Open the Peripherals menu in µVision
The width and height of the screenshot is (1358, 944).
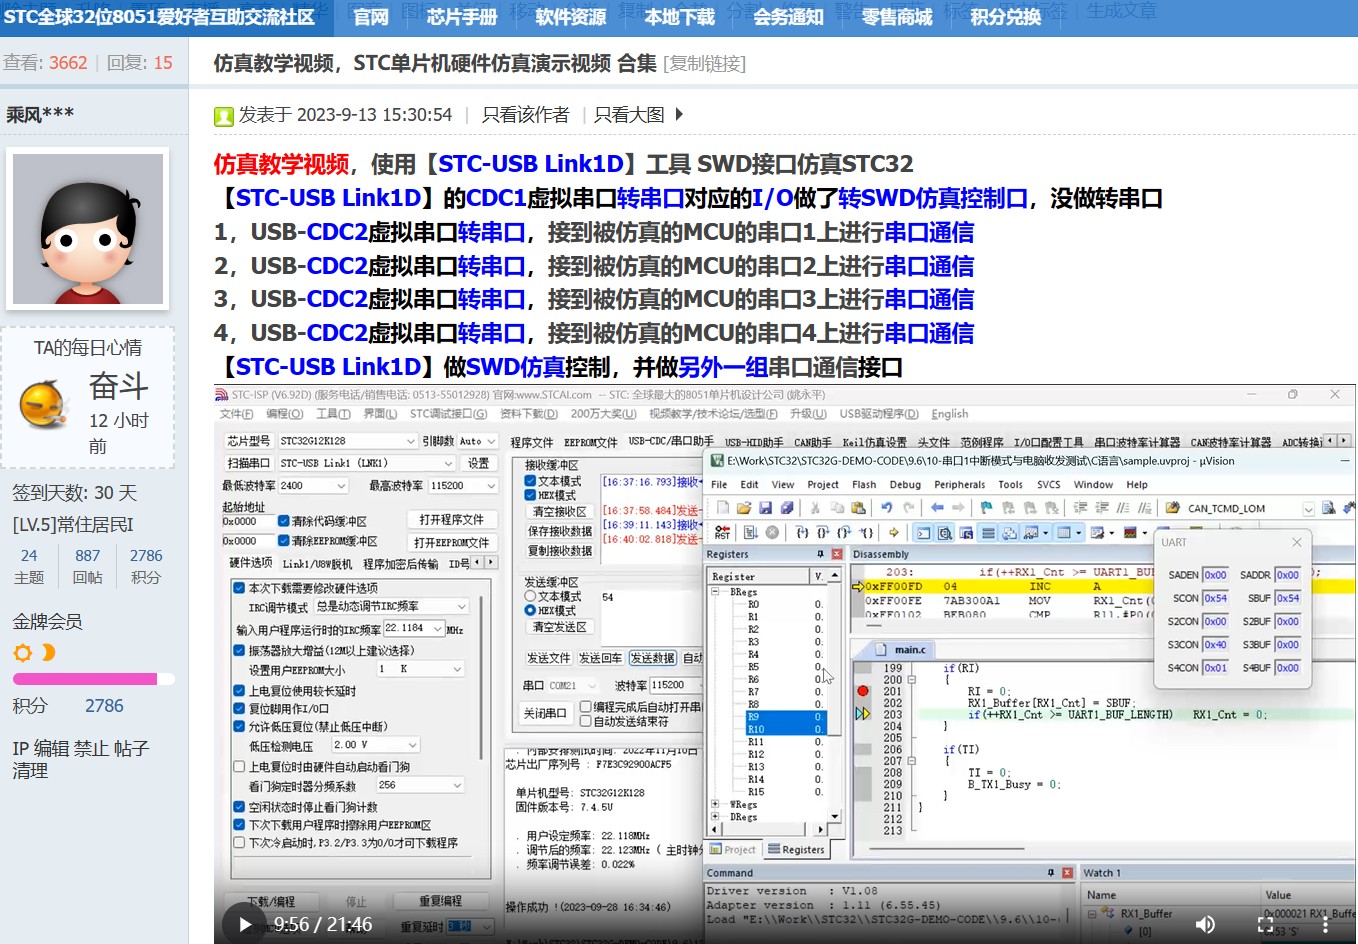pyautogui.click(x=959, y=485)
